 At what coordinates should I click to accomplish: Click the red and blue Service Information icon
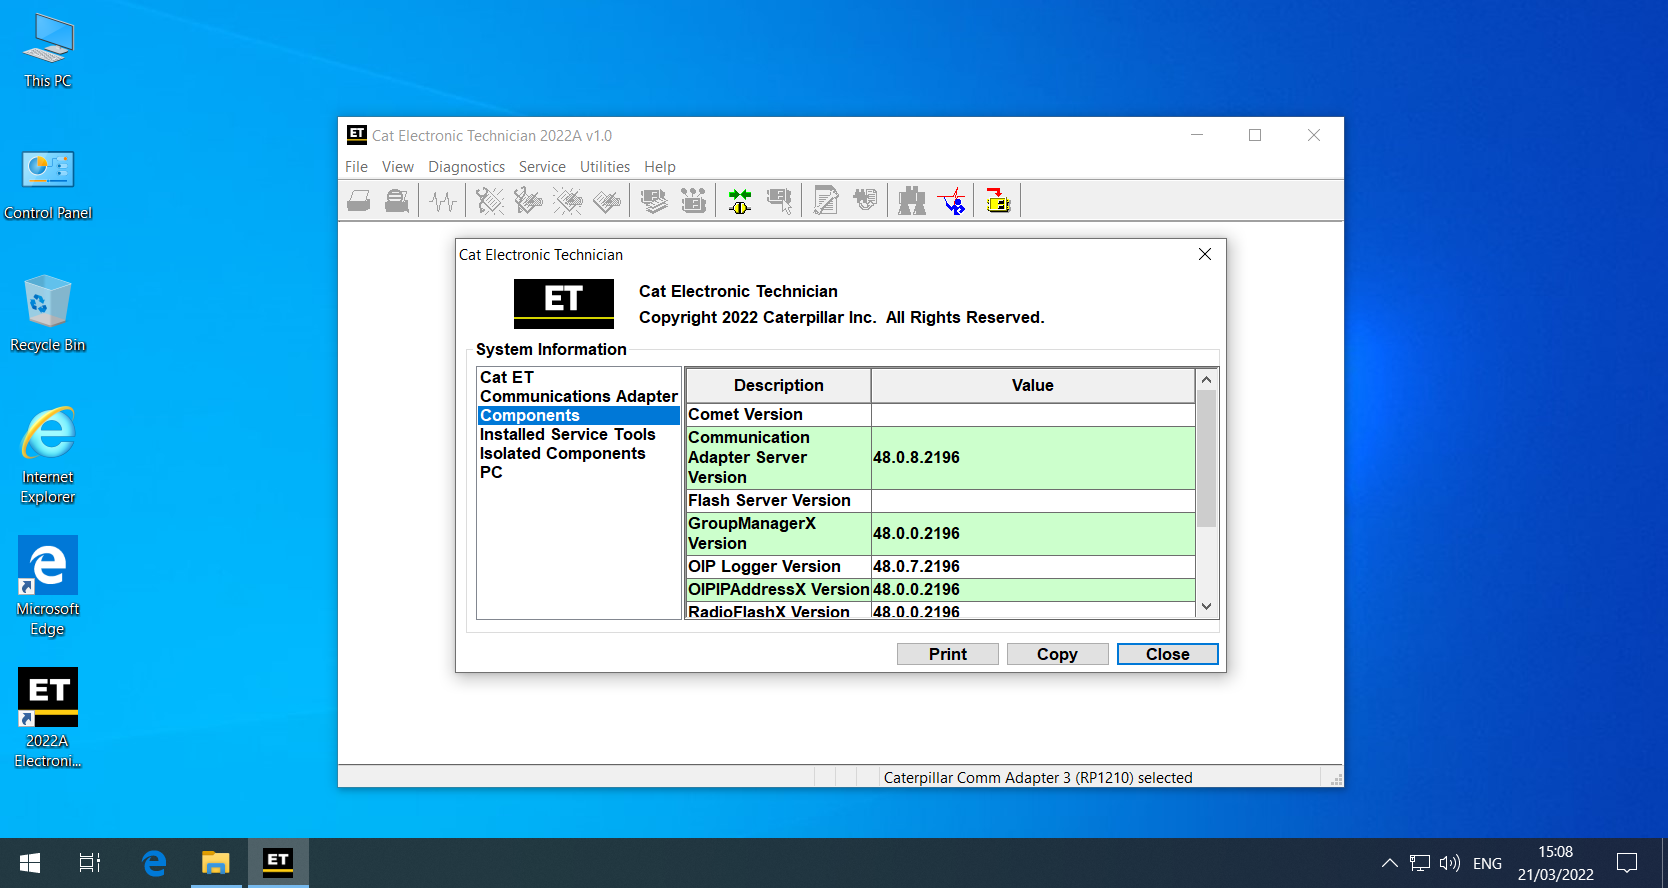pos(953,201)
